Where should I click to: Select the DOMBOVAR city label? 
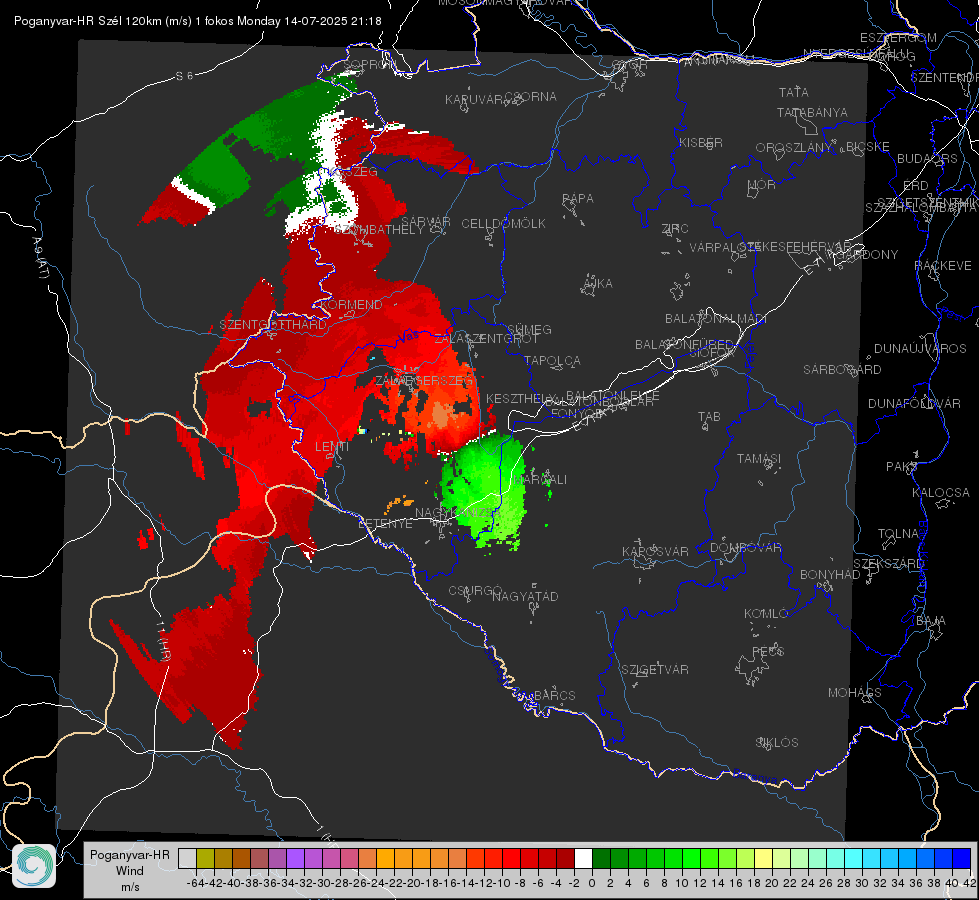click(745, 547)
